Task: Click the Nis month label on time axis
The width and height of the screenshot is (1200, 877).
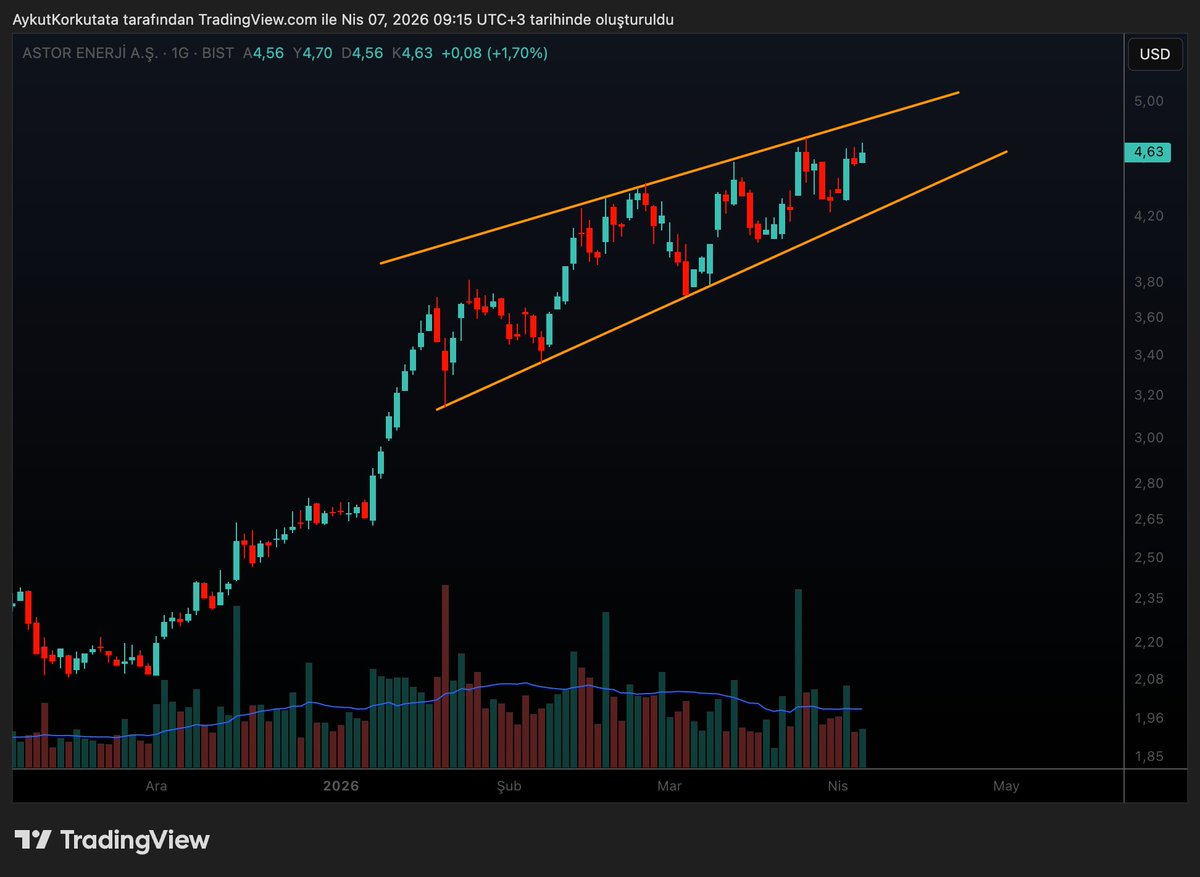Action: coord(839,786)
